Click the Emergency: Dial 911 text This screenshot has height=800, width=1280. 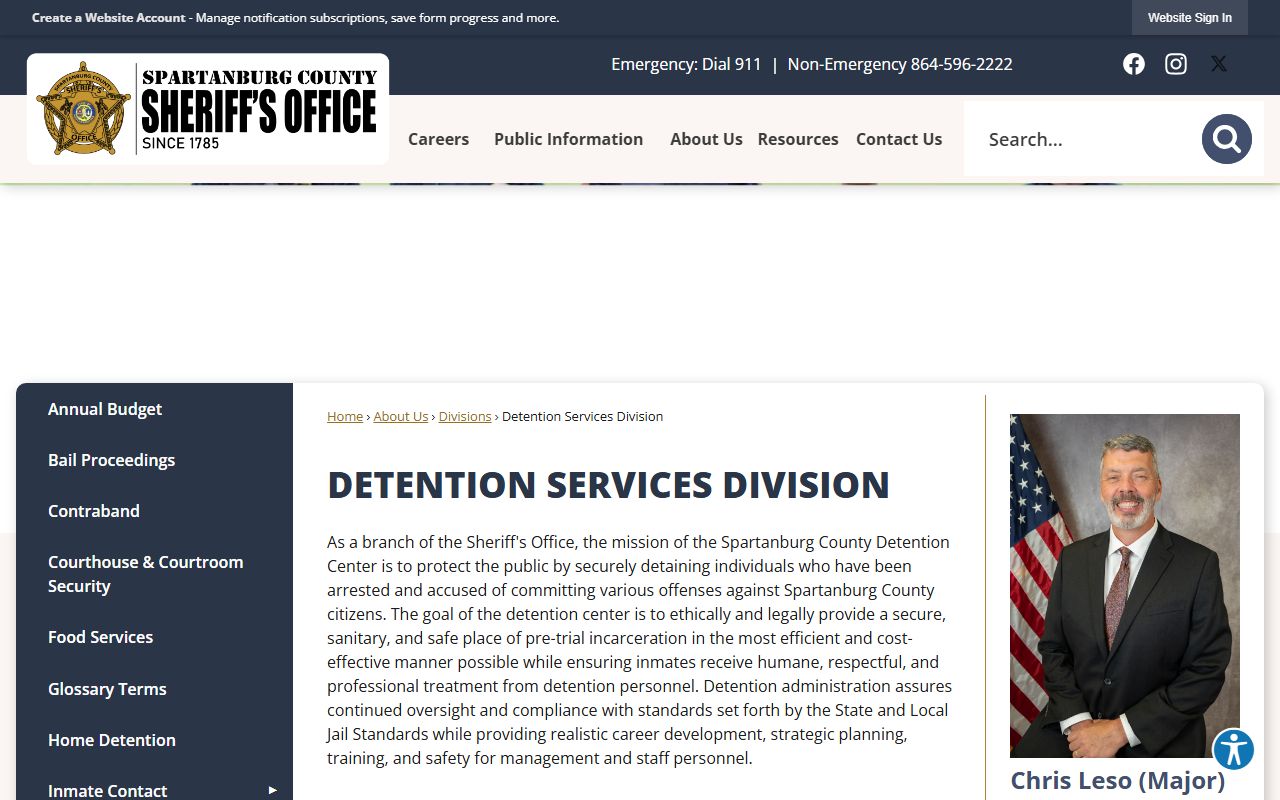pos(686,64)
